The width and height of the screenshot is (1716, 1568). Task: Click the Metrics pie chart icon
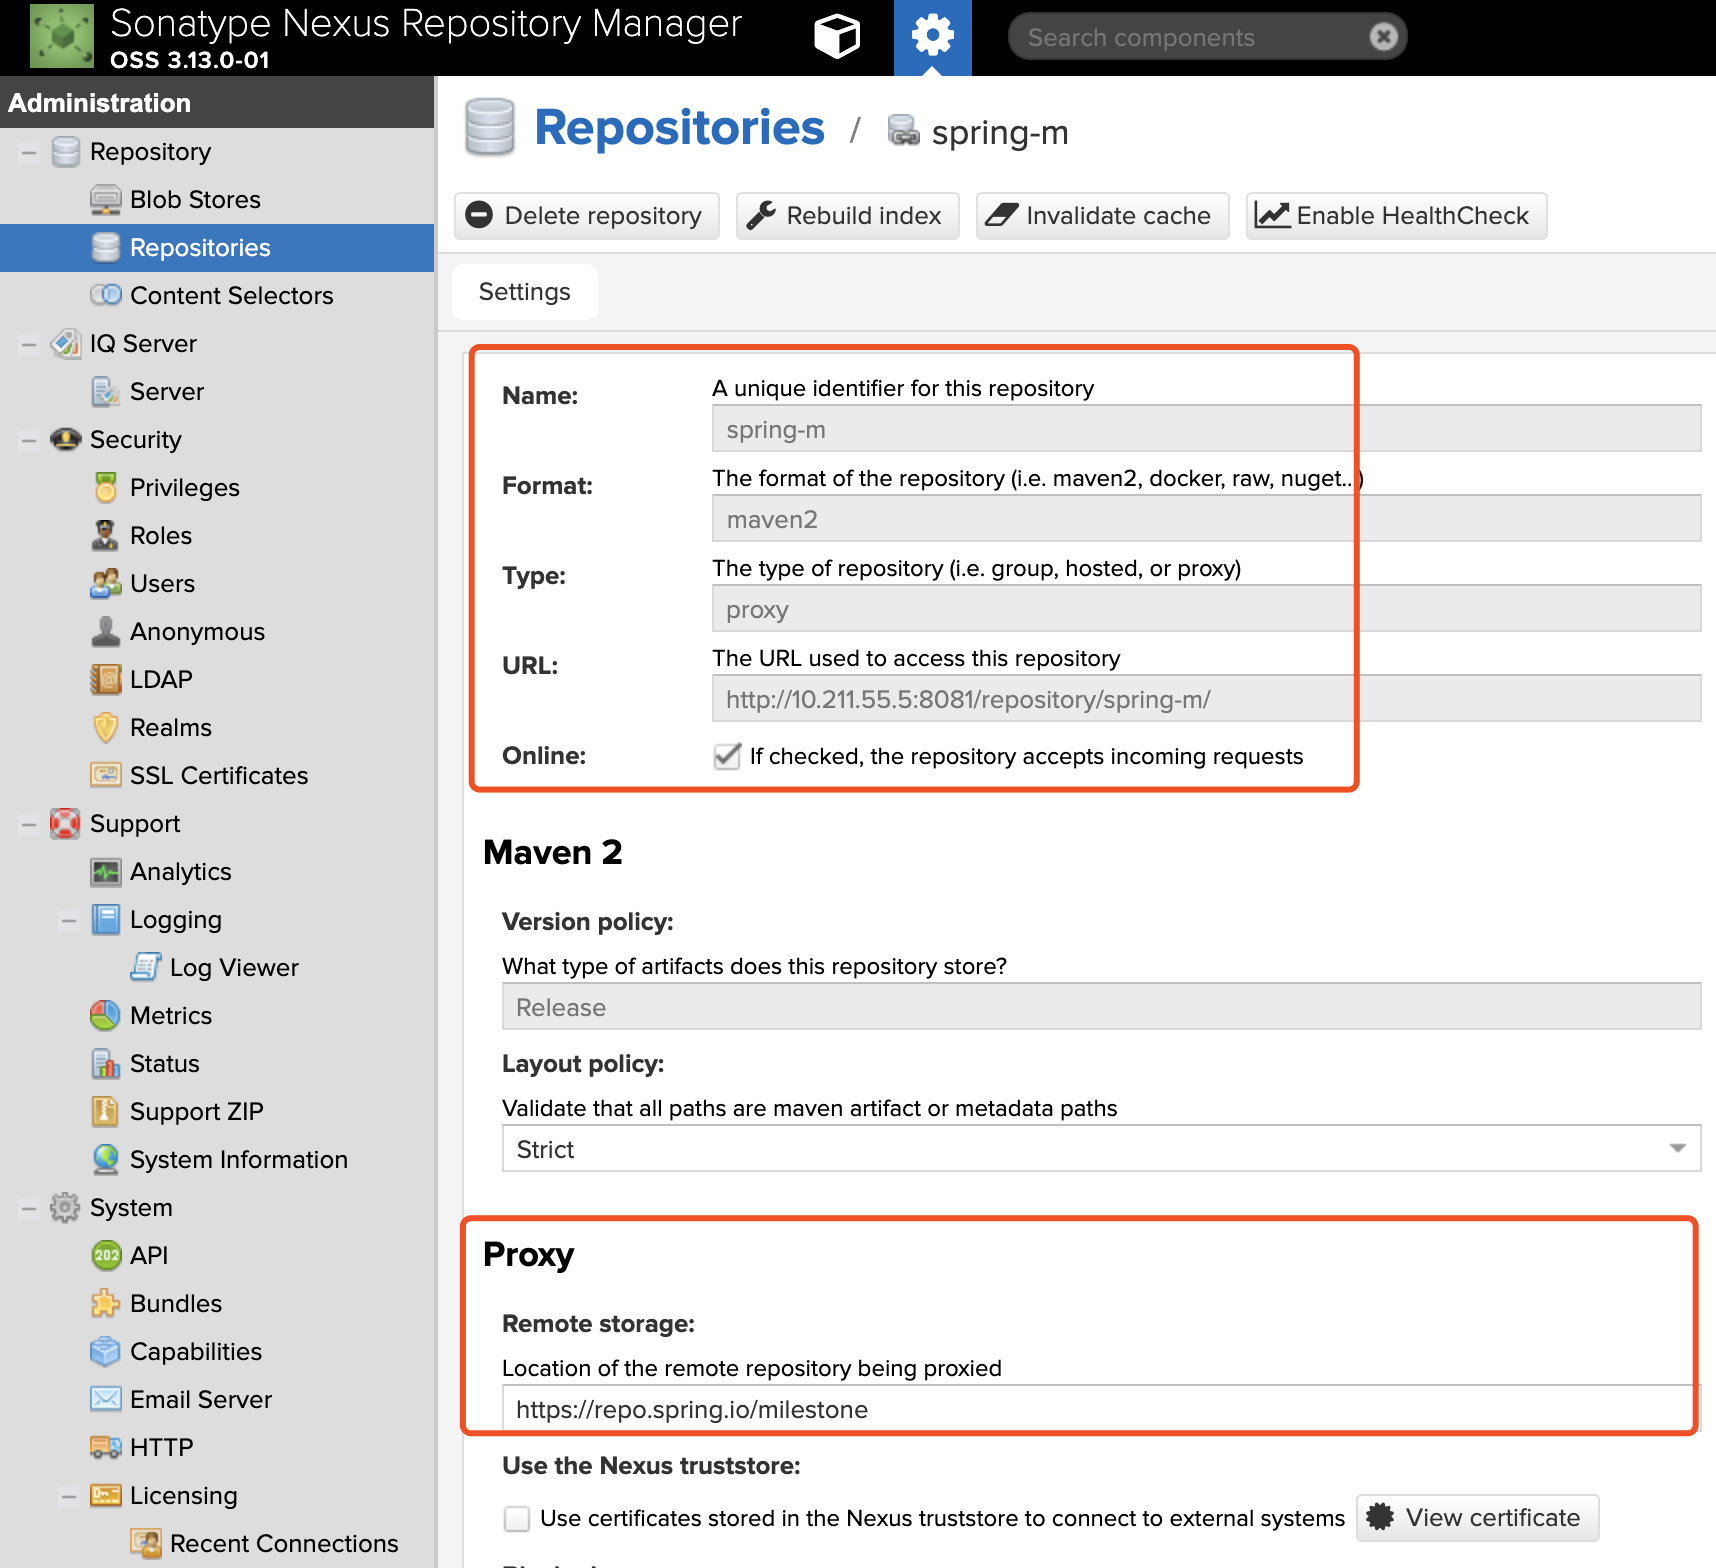click(x=105, y=1016)
